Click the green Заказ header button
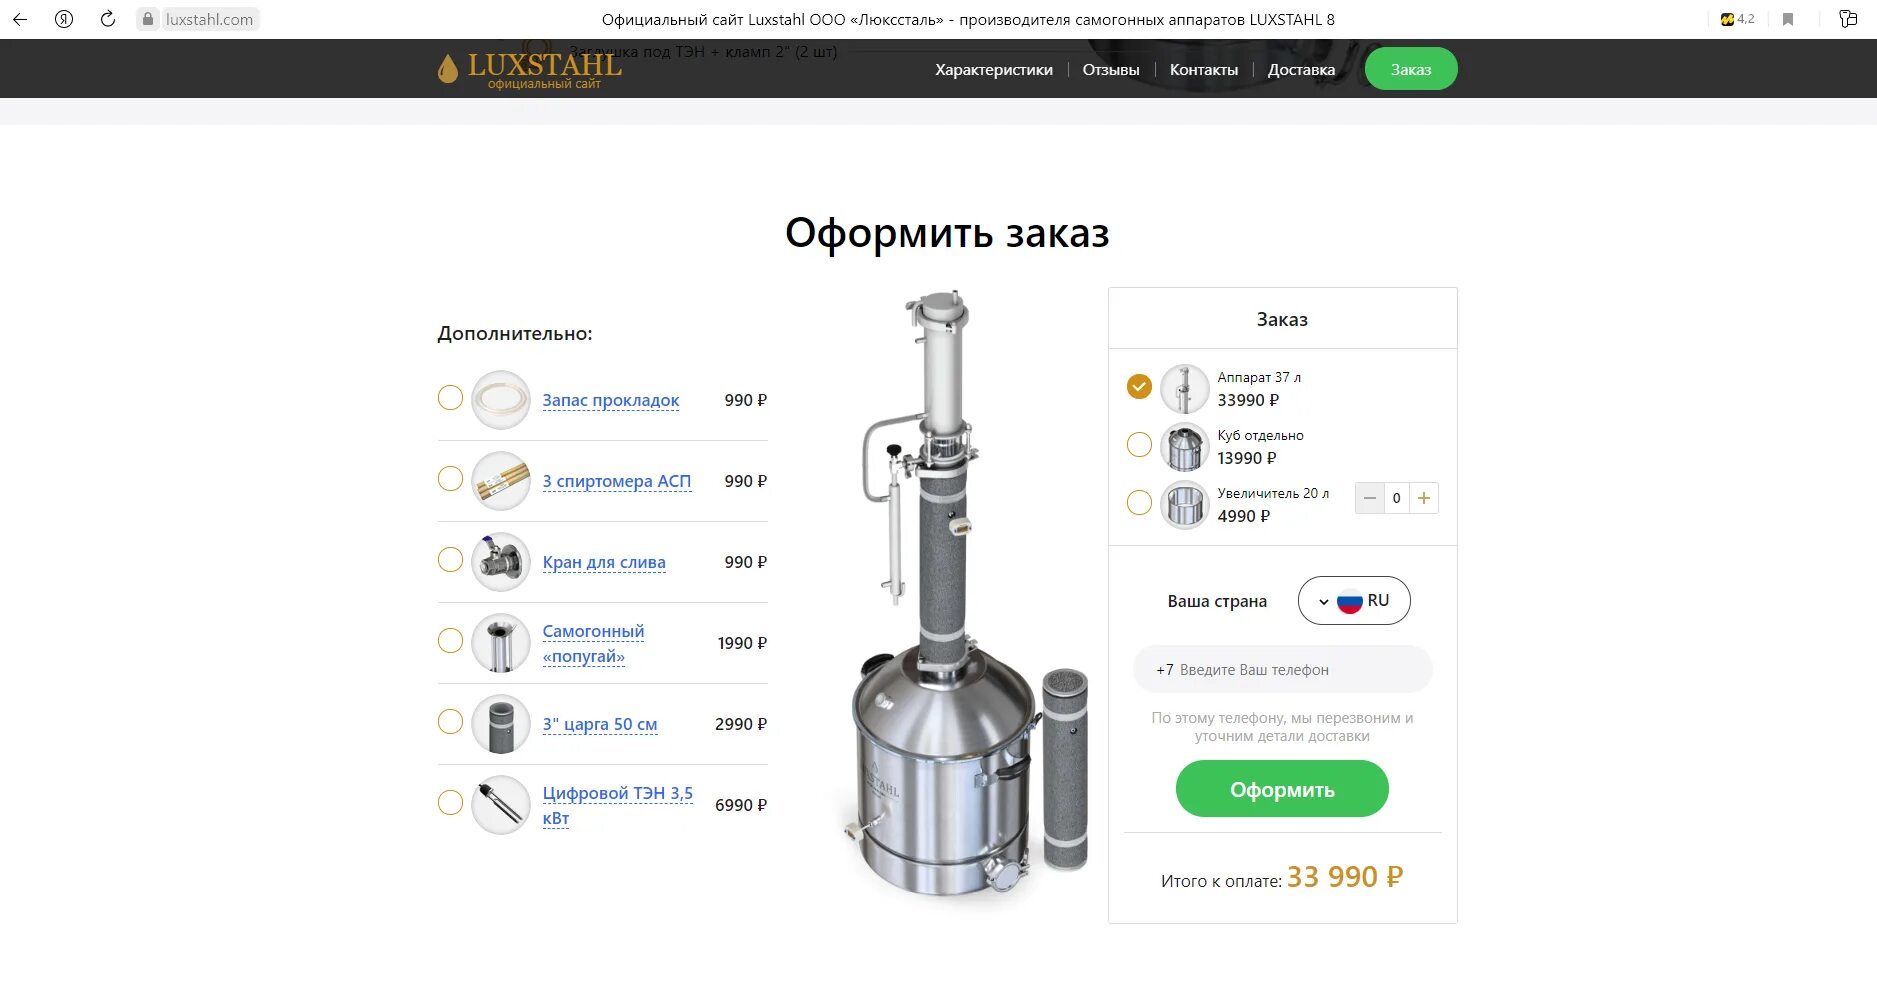 click(x=1411, y=69)
